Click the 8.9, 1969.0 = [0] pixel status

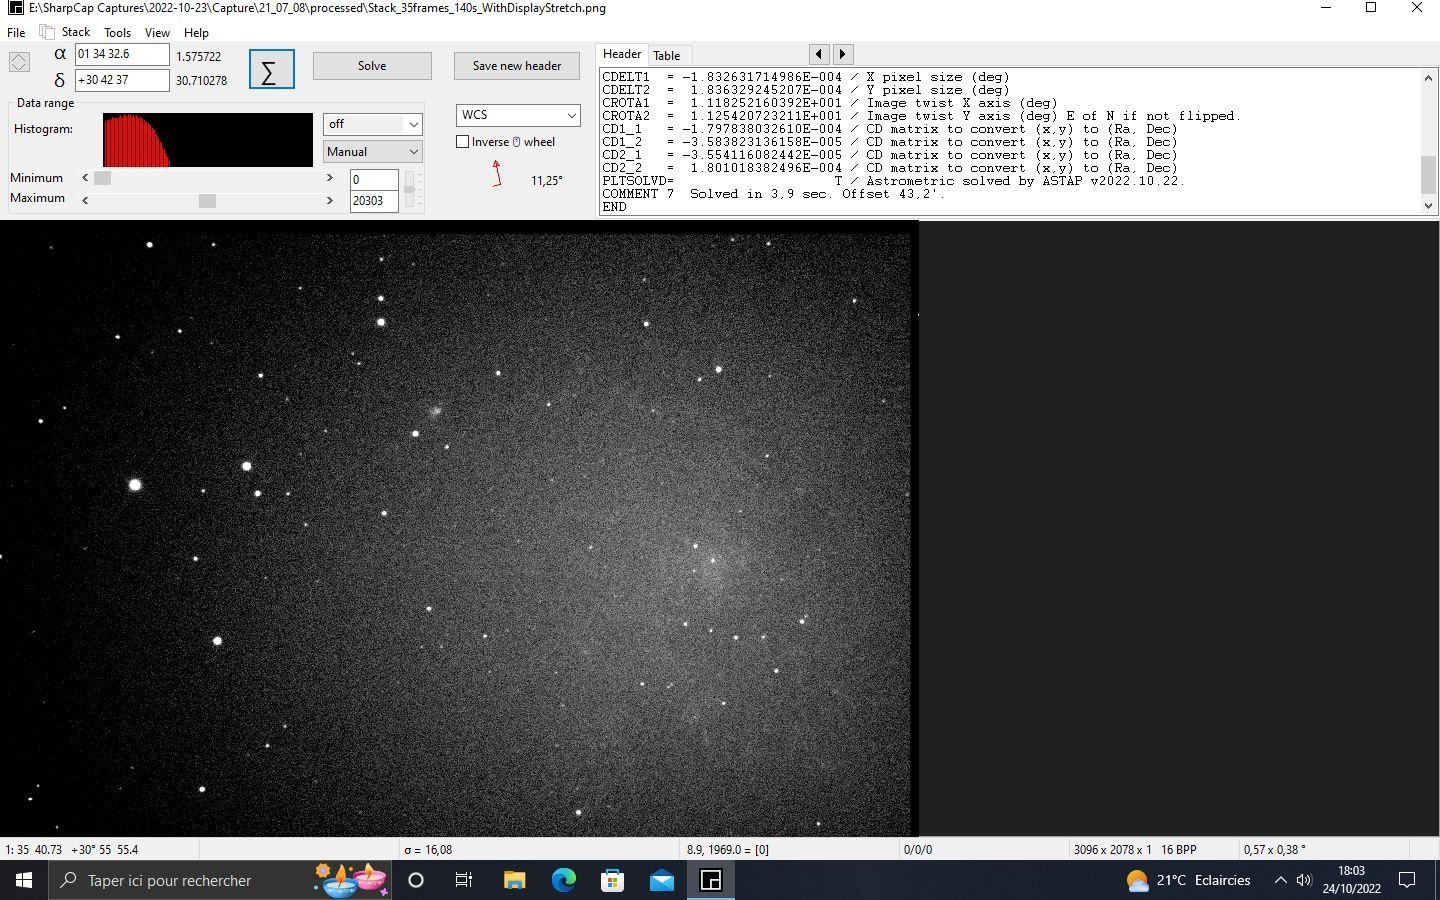coord(728,850)
